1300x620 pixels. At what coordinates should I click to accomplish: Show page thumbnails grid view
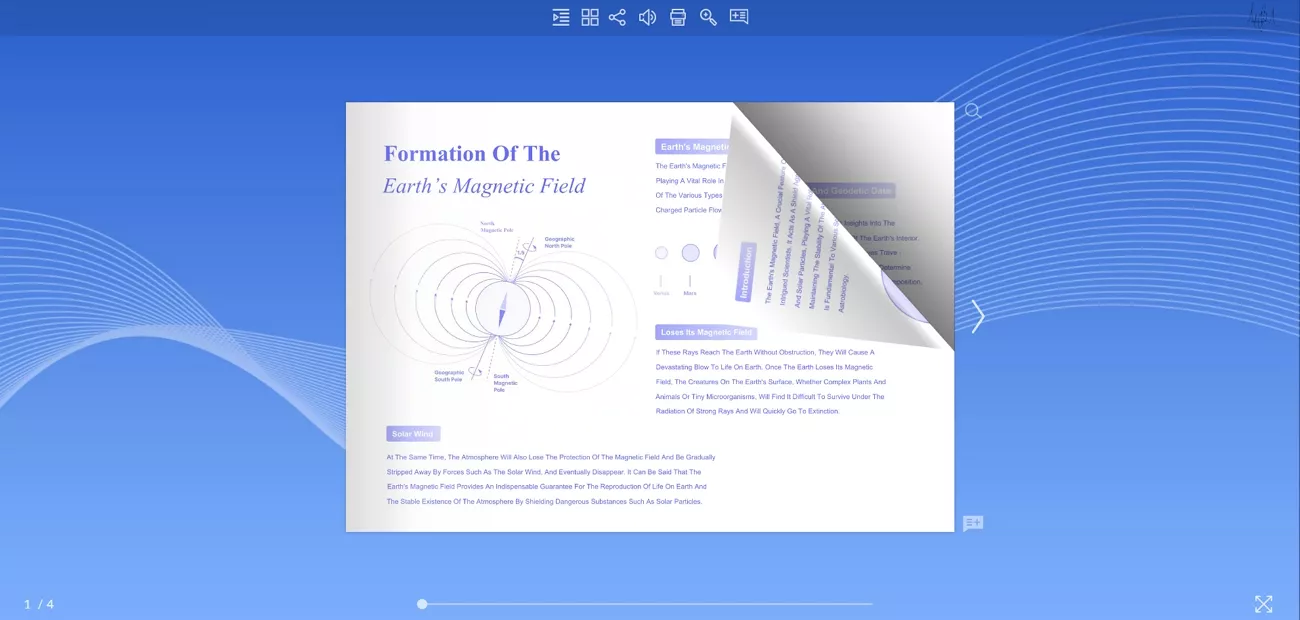[590, 17]
